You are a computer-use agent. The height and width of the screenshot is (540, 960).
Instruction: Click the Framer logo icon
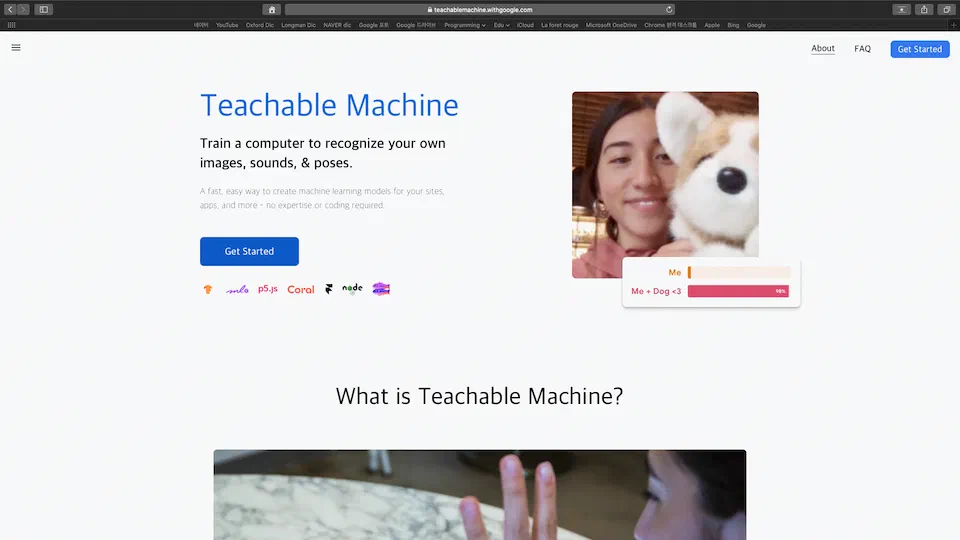[328, 289]
